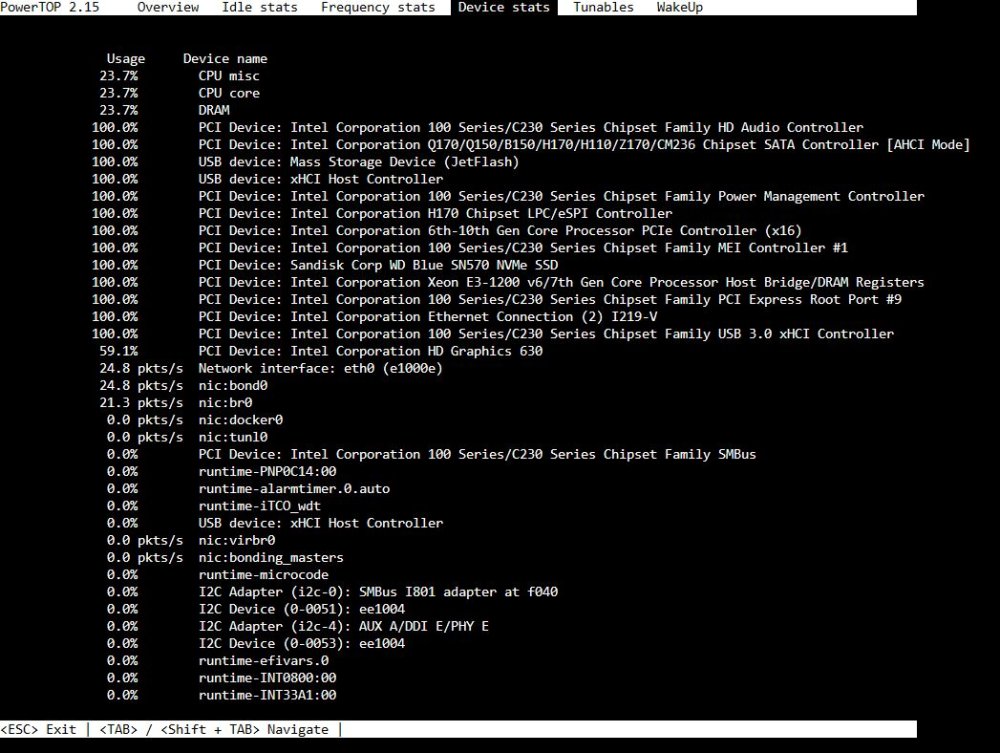Click the <TAB> / <Shift + TAB> Navigate hint
1000x753 pixels.
pos(214,729)
